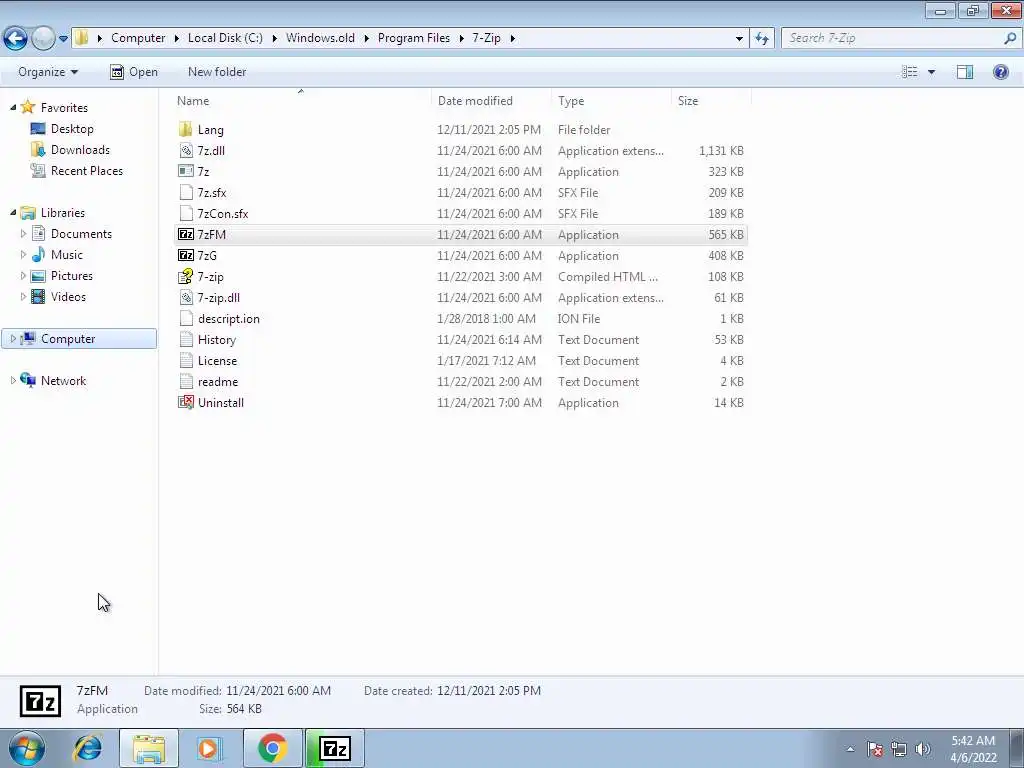Open File Explorer from the taskbar

(x=148, y=748)
